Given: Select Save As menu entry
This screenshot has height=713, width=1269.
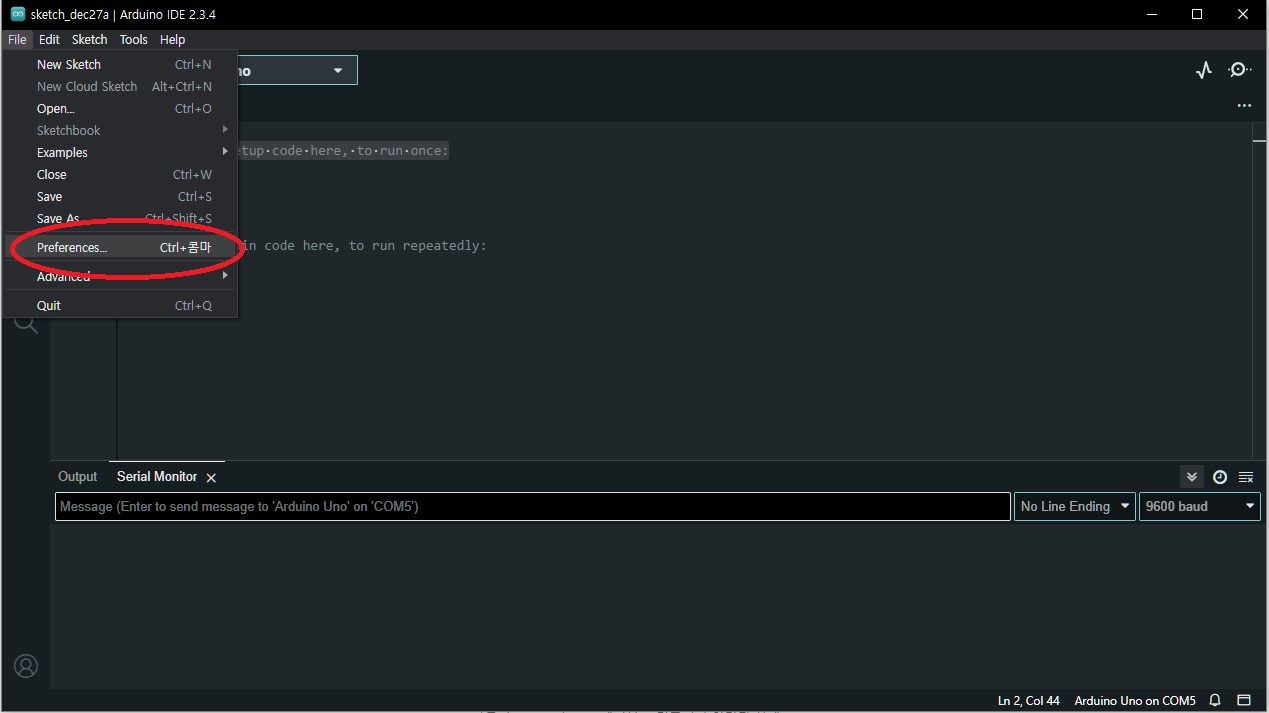Looking at the screenshot, I should click(x=120, y=218).
